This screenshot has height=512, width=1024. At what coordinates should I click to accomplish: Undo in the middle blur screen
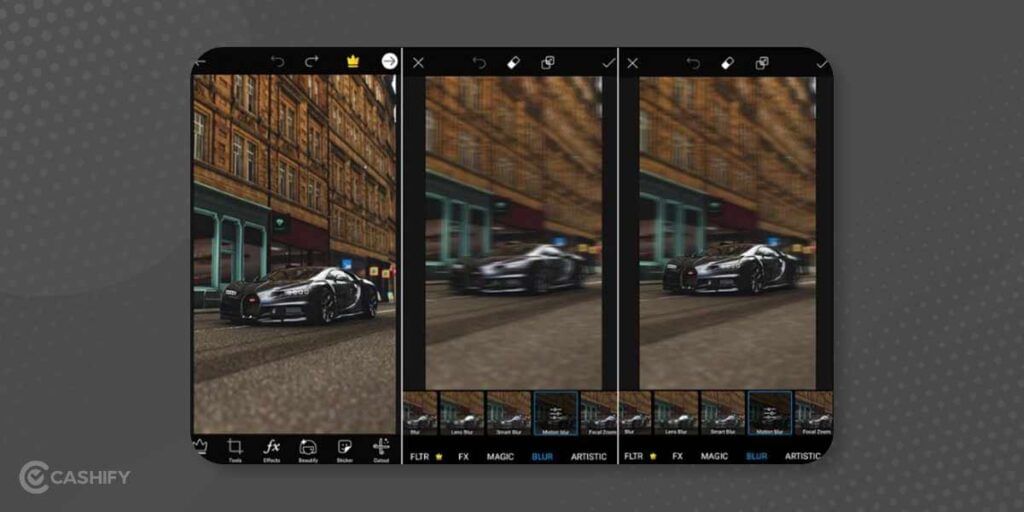479,63
